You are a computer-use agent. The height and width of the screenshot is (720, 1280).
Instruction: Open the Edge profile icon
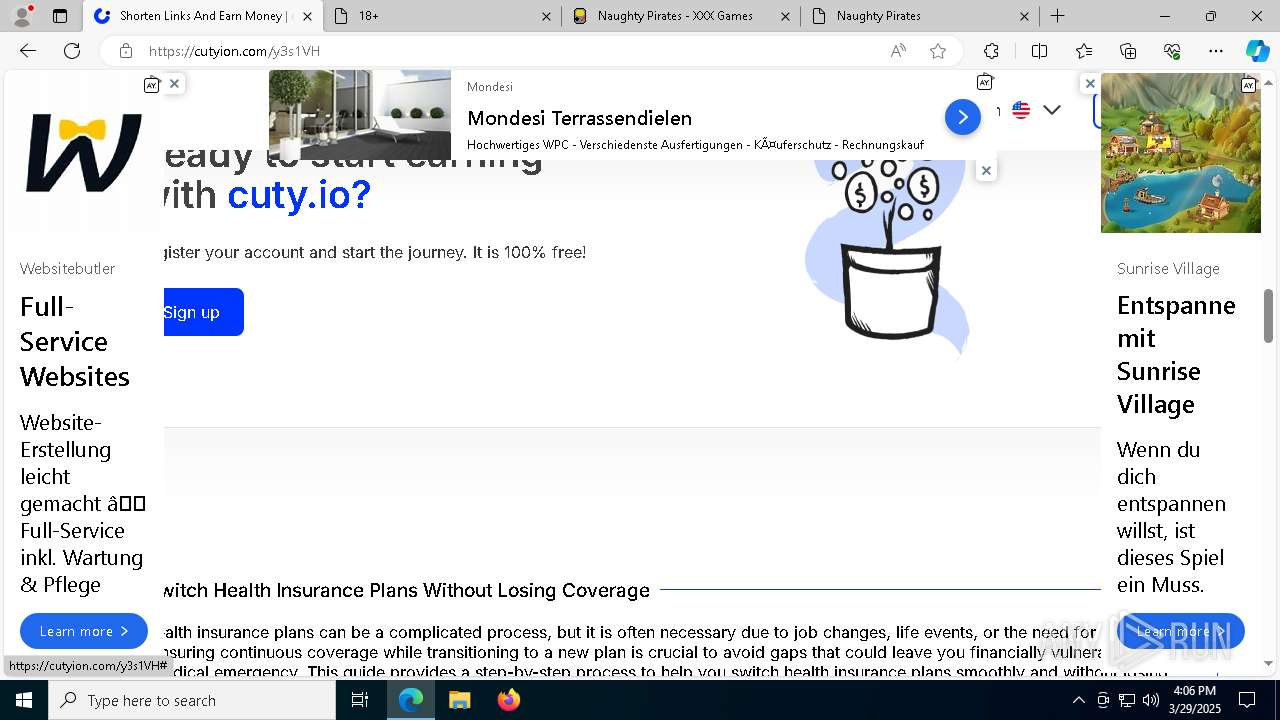[x=22, y=16]
